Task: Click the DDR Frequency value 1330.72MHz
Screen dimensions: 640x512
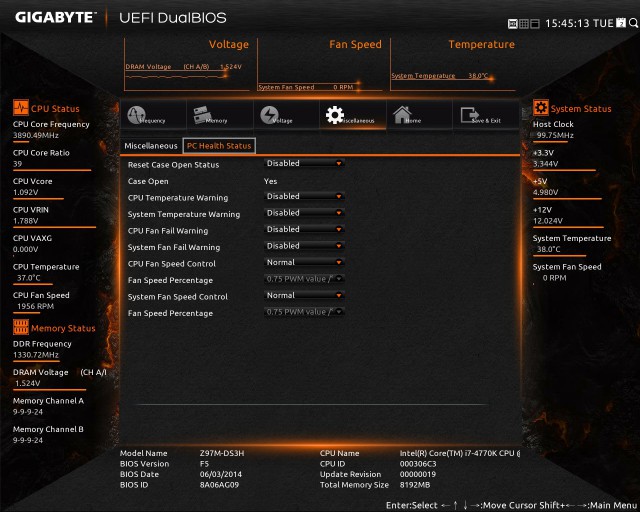Action: coord(36,355)
